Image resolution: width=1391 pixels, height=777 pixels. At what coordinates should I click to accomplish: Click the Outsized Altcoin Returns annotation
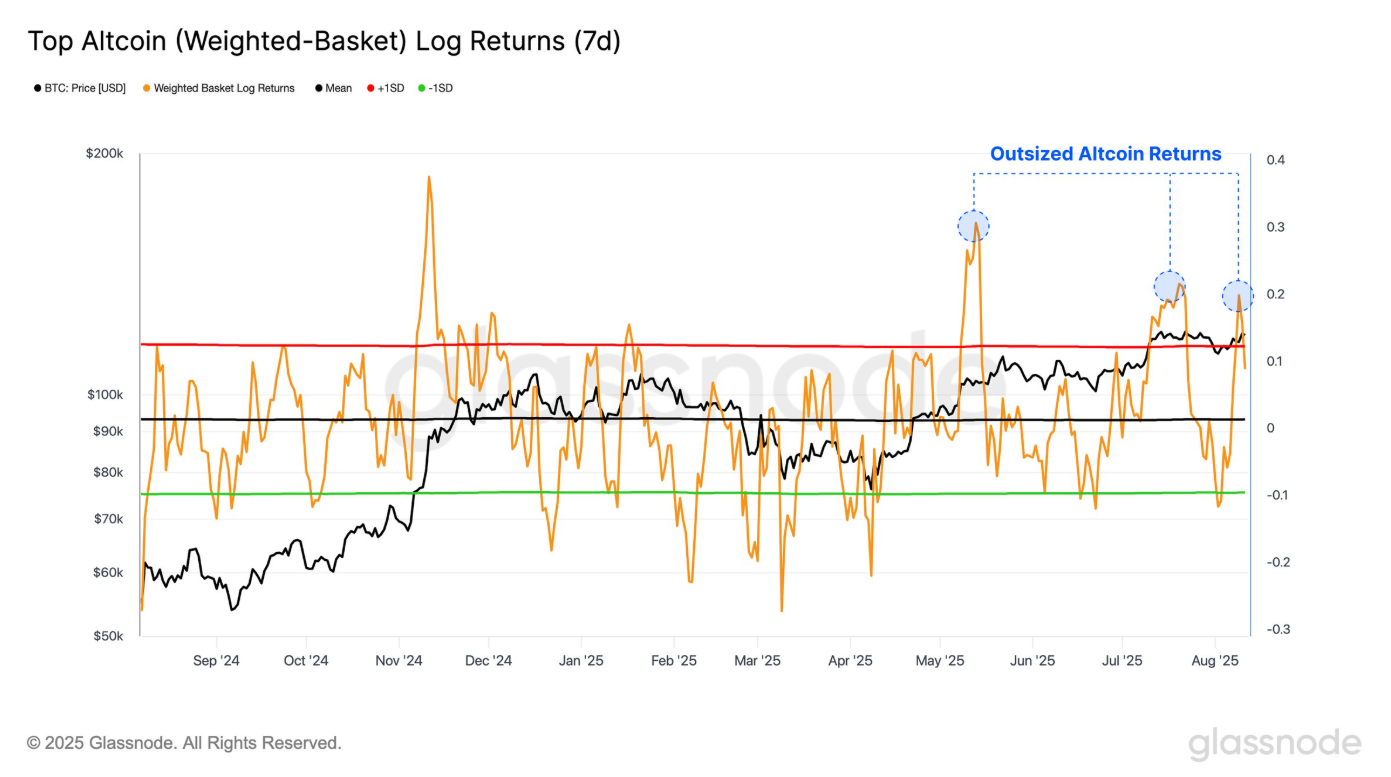[1106, 154]
